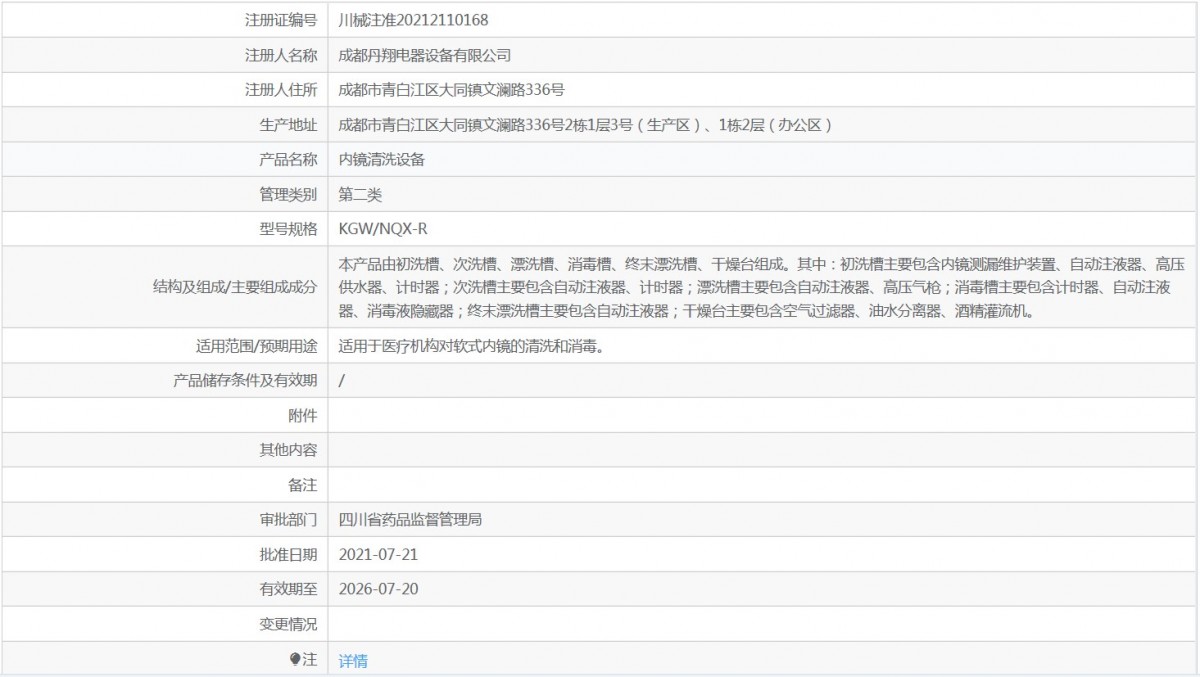The image size is (1200, 677).
Task: Open the 详情 link
Action: [353, 660]
